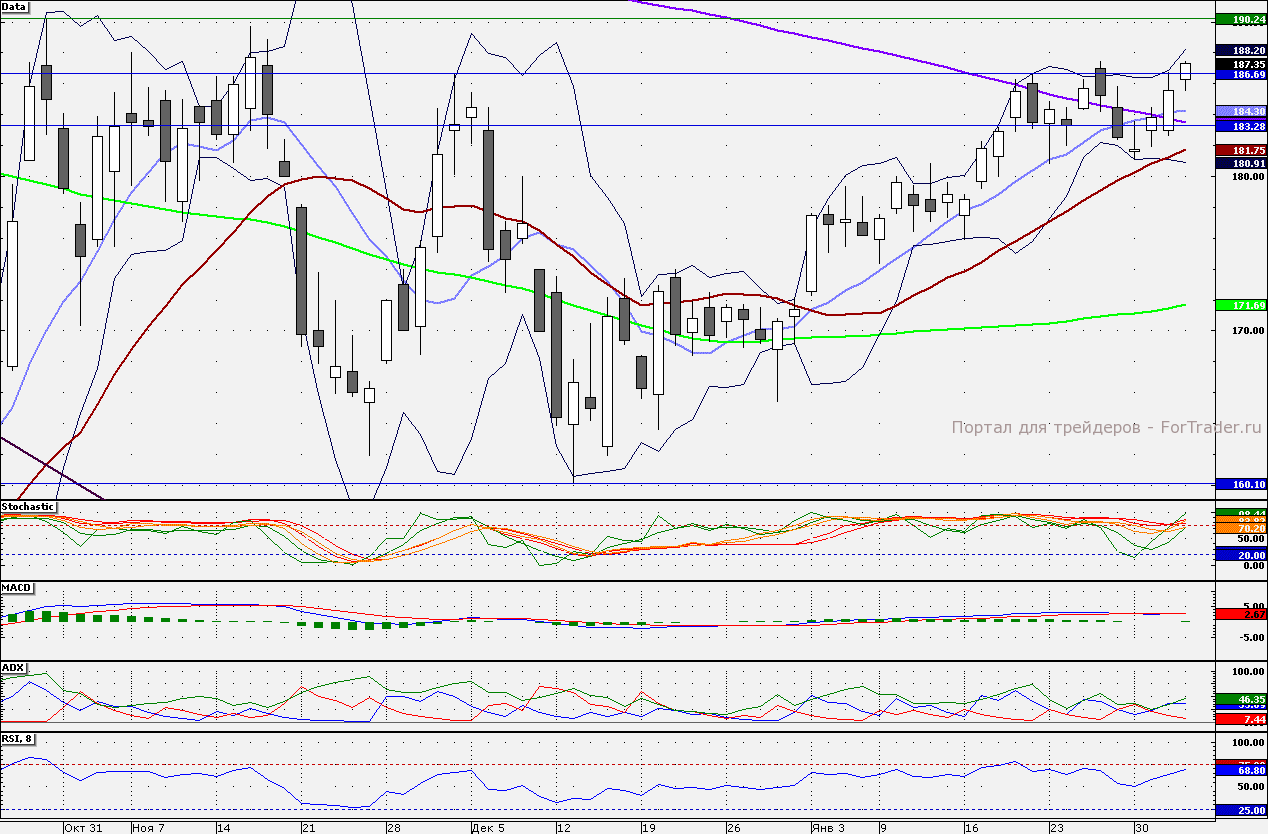Click the last white candlestick on the chart
Image resolution: width=1268 pixels, height=834 pixels.
point(1186,70)
